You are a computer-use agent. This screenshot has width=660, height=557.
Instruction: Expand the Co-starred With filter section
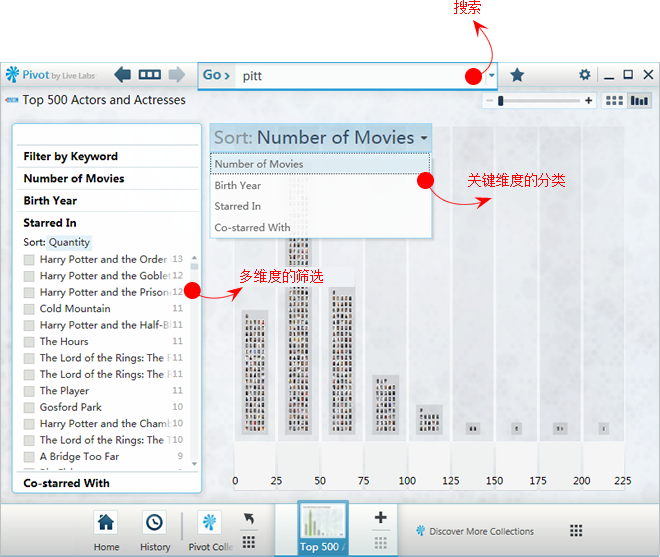[66, 483]
